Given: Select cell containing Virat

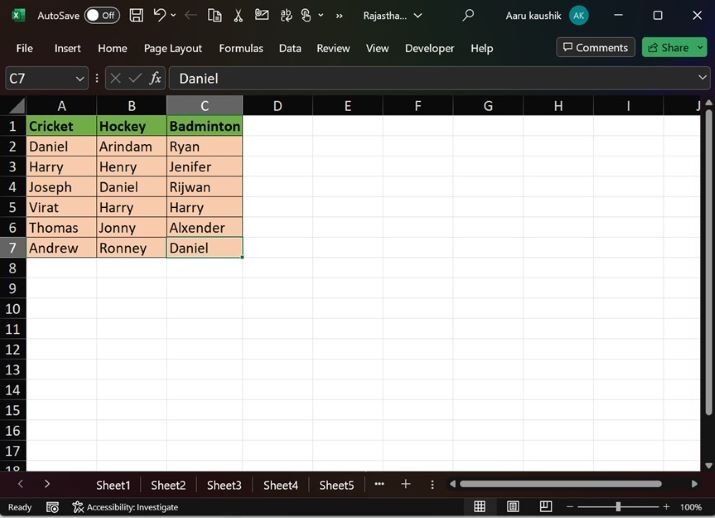Looking at the screenshot, I should (62, 207).
